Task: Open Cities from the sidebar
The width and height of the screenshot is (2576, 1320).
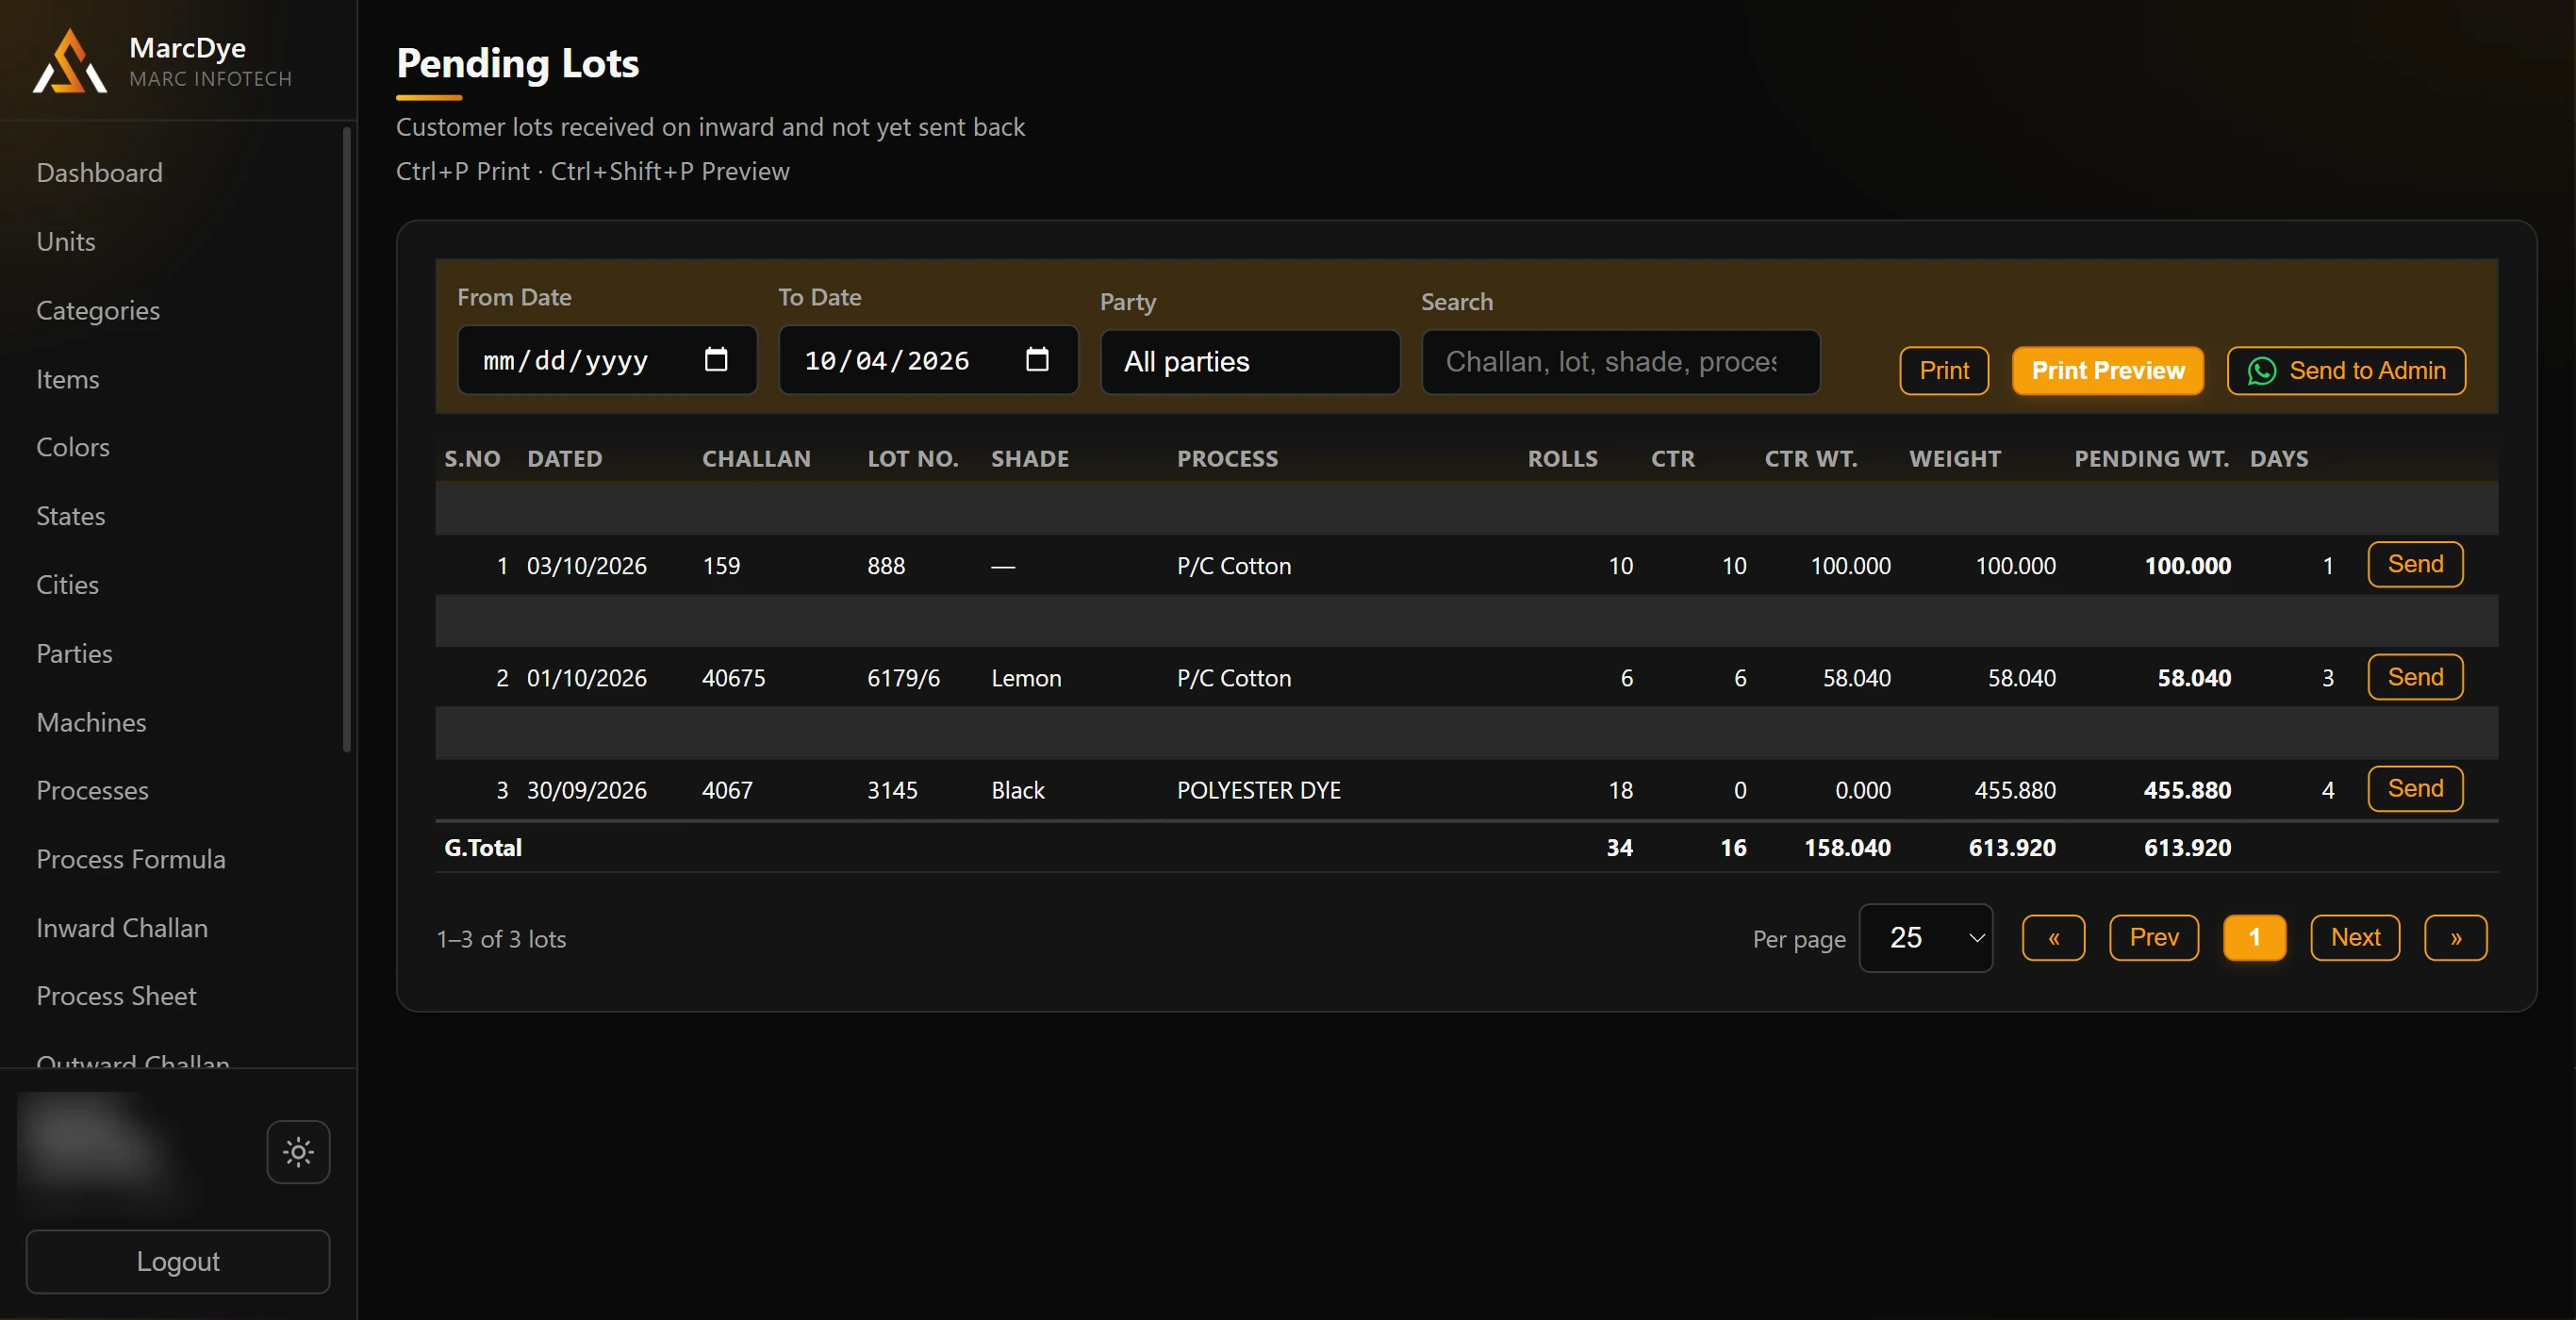Action: [x=68, y=585]
